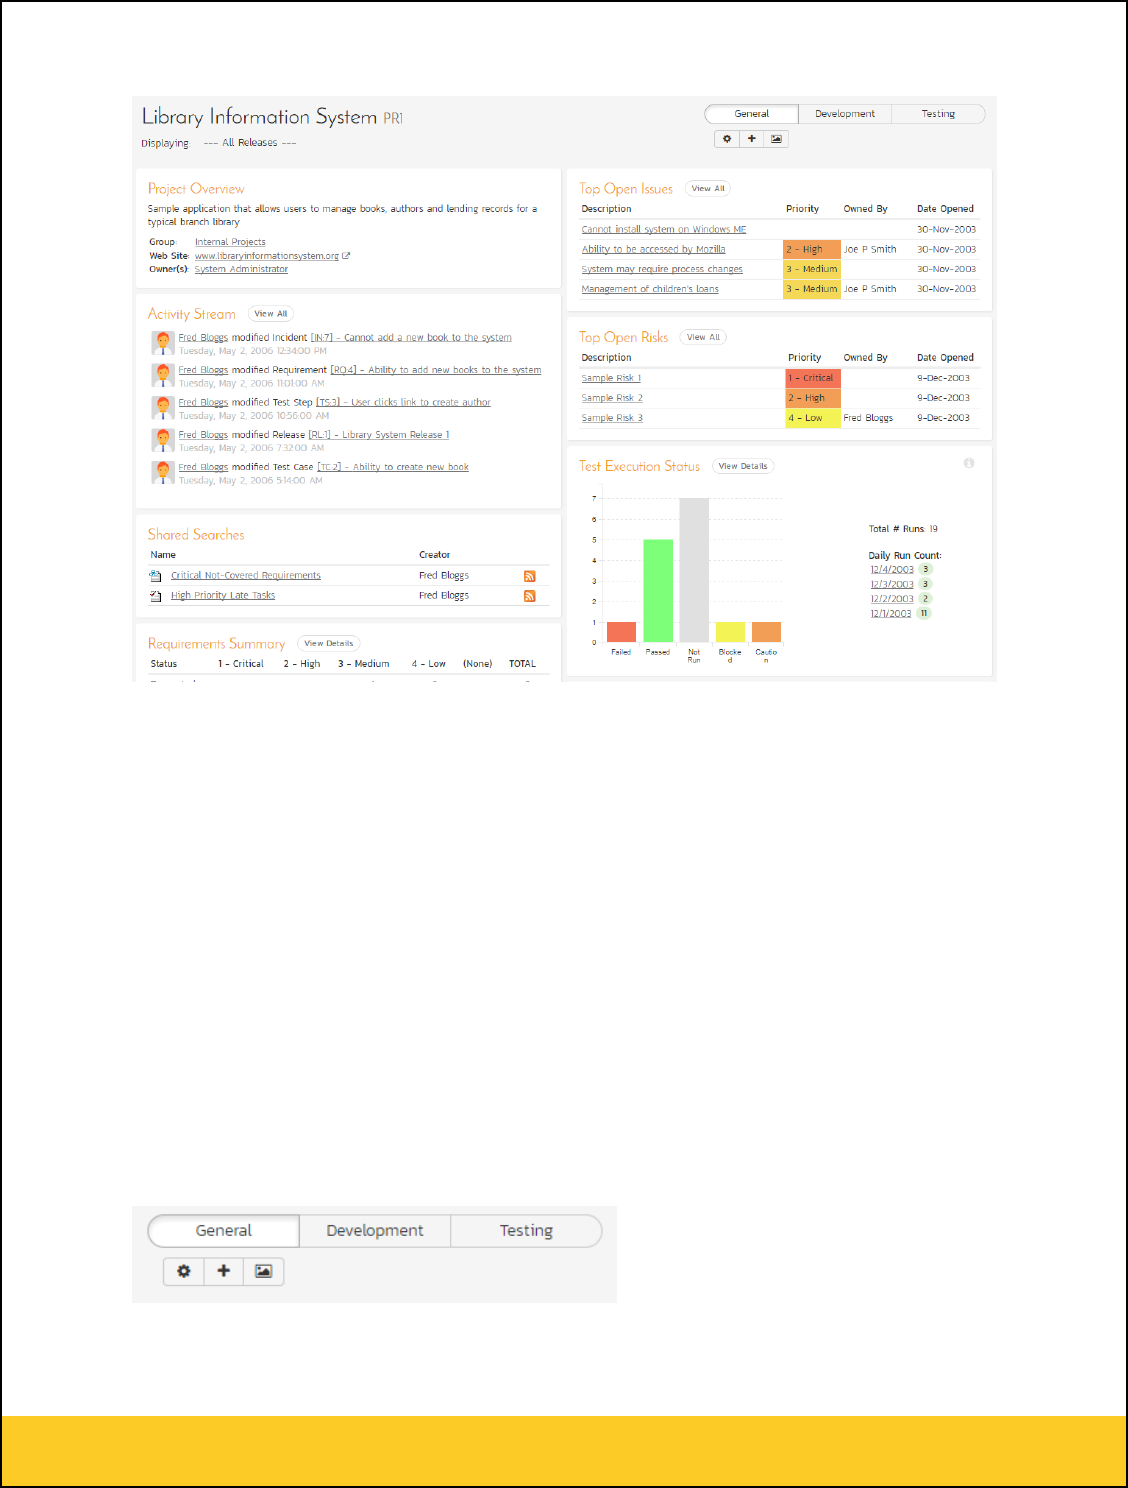The height and width of the screenshot is (1488, 1128).
Task: Click the gray Not Run bar in the chart
Action: [x=694, y=570]
